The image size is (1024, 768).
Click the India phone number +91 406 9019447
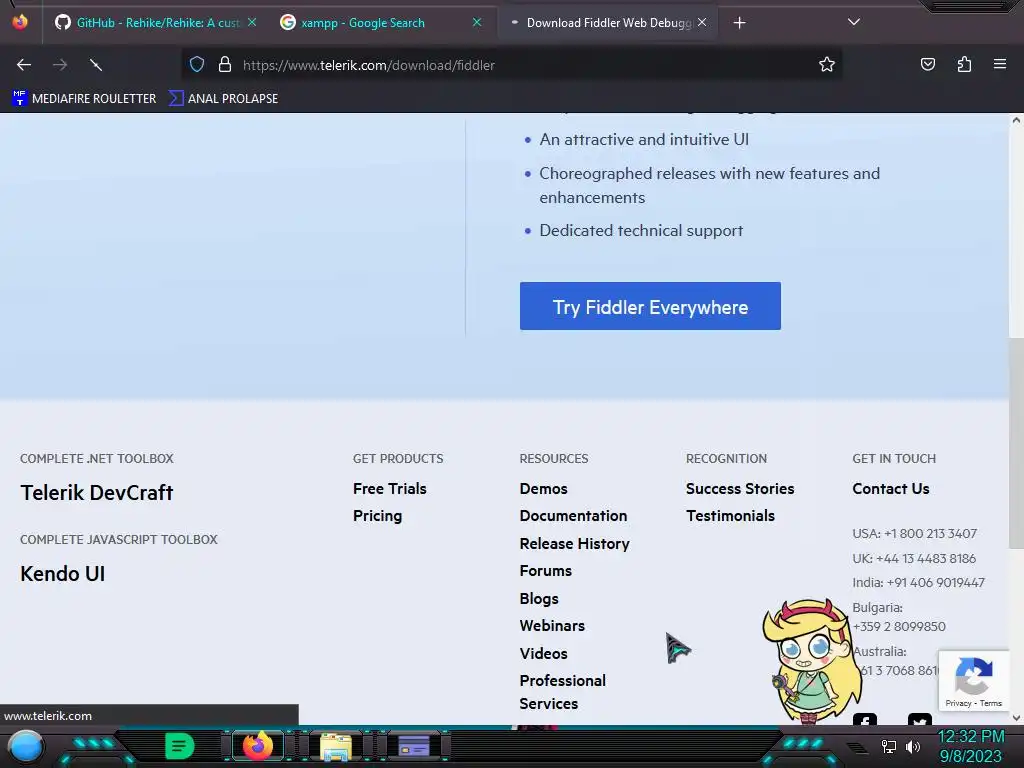936,583
